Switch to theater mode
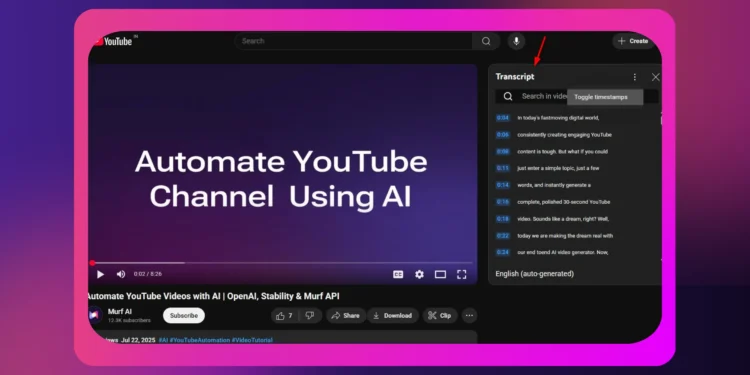Screen dimensions: 750x375 pyautogui.click(x=441, y=274)
